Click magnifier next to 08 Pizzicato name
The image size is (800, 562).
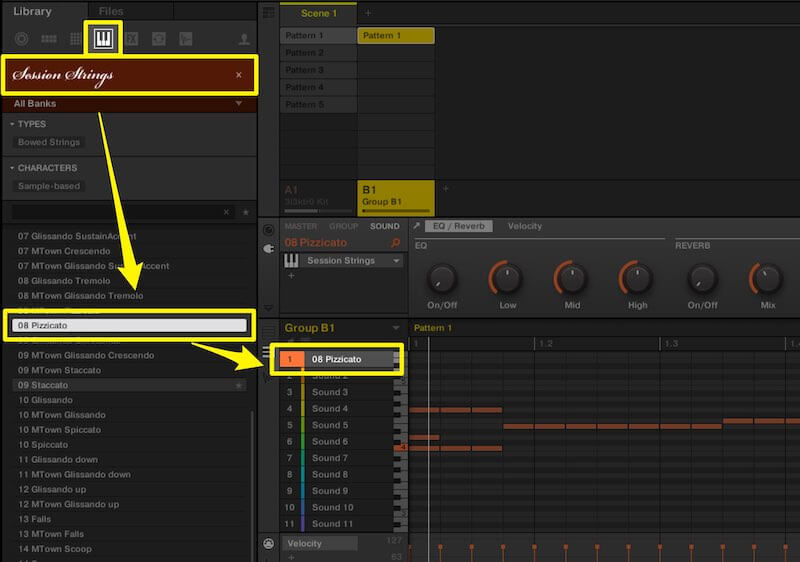(x=395, y=243)
